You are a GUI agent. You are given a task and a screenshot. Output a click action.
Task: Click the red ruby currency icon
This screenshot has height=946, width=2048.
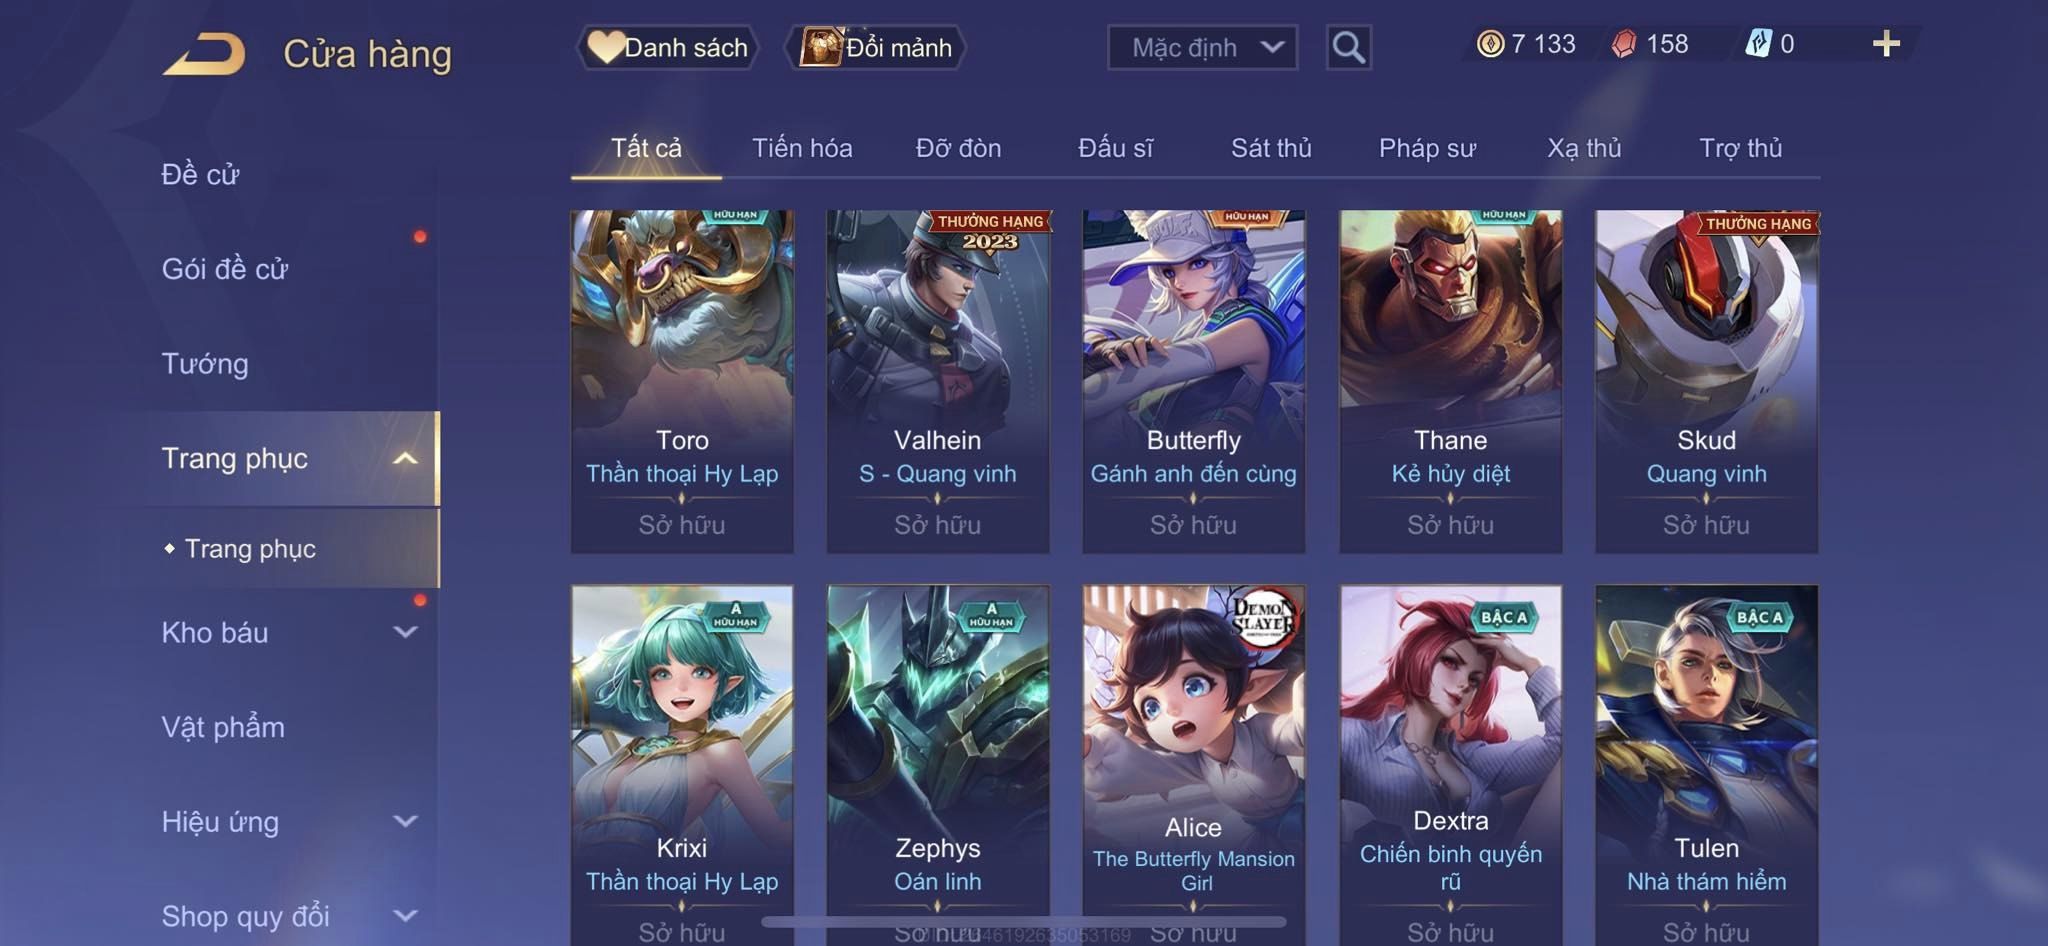click(x=1624, y=44)
